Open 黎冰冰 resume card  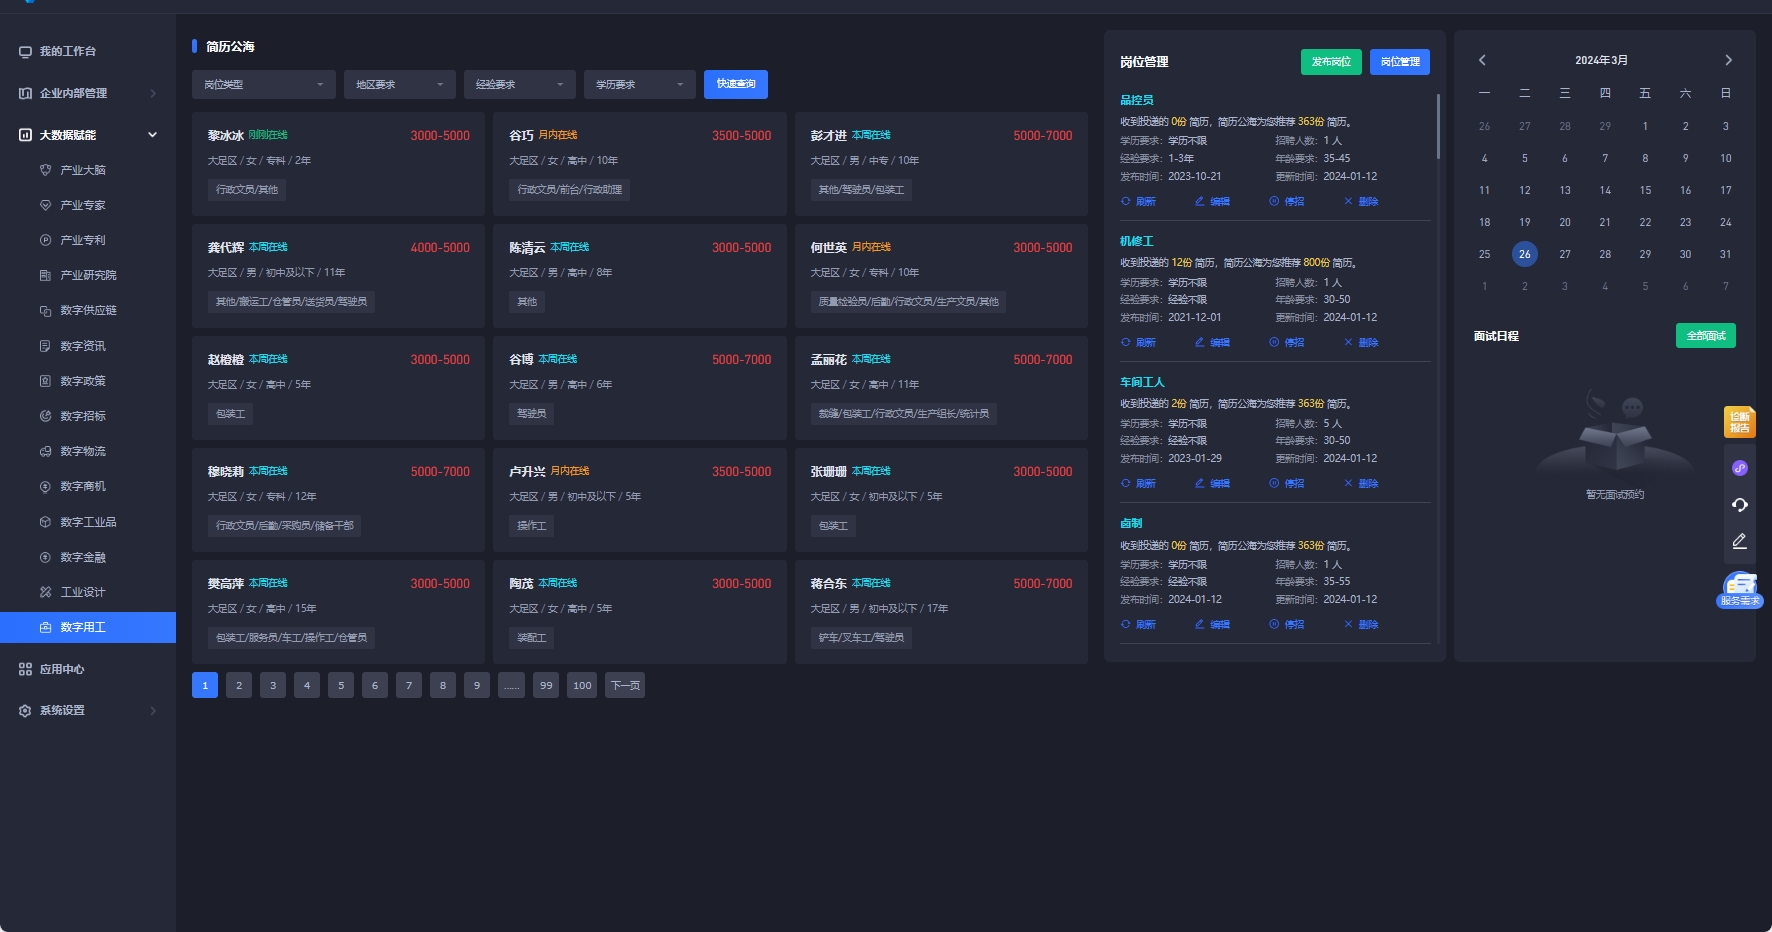pos(338,164)
